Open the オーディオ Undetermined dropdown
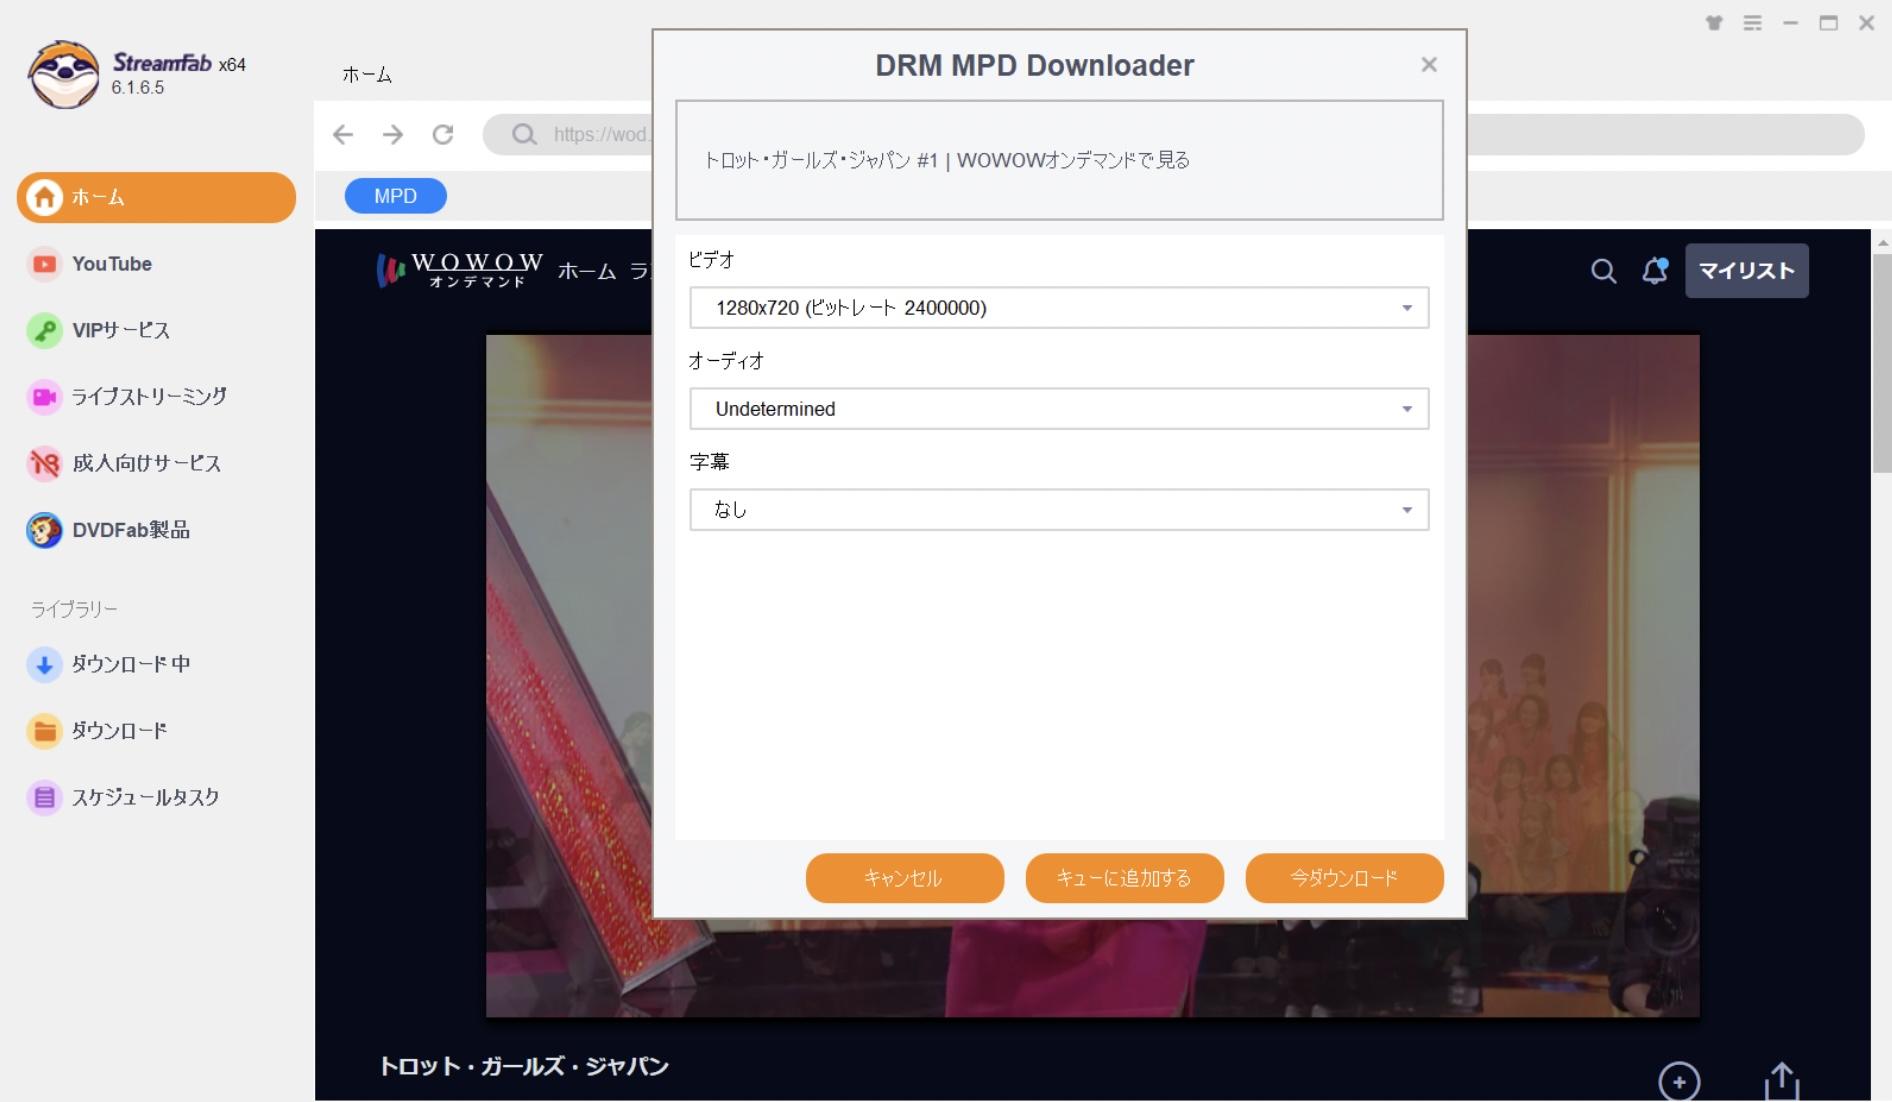This screenshot has width=1892, height=1102. coord(1059,408)
